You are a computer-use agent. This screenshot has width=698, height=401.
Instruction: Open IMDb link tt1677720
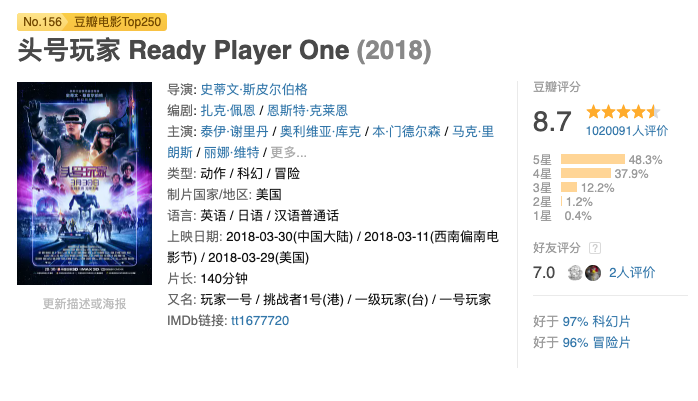(260, 321)
